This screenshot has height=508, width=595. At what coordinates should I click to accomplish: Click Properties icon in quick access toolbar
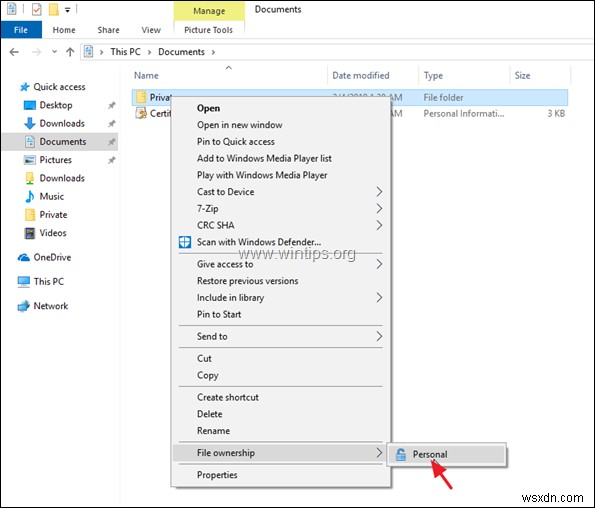click(x=36, y=9)
